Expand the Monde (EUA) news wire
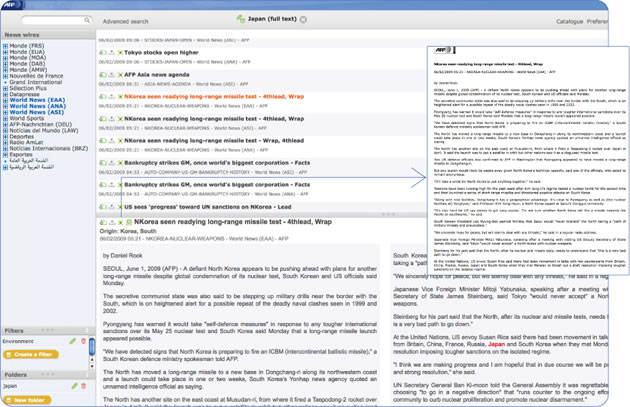The image size is (630, 407). [x=5, y=52]
